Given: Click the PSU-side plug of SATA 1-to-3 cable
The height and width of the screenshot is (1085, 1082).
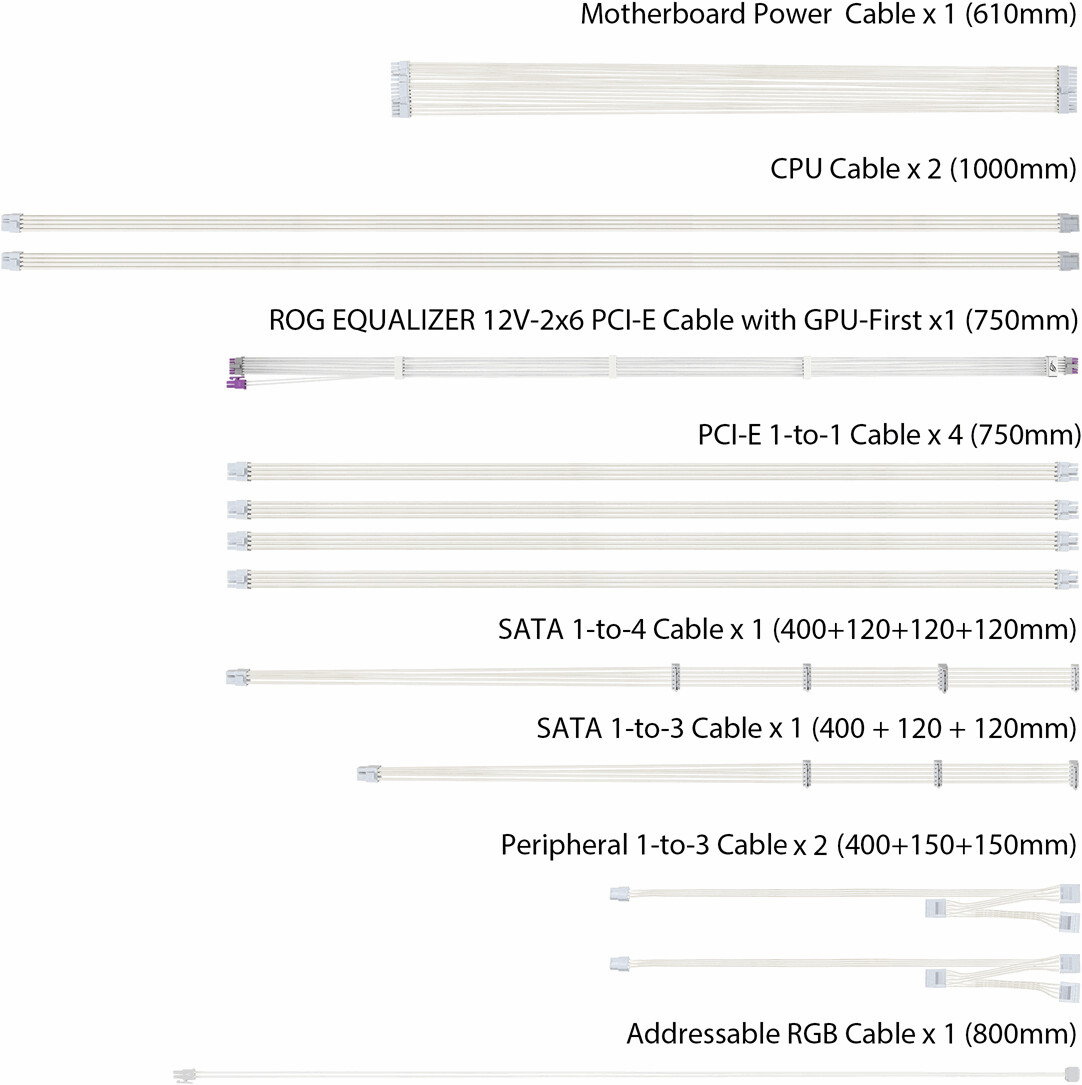Looking at the screenshot, I should pyautogui.click(x=369, y=773).
